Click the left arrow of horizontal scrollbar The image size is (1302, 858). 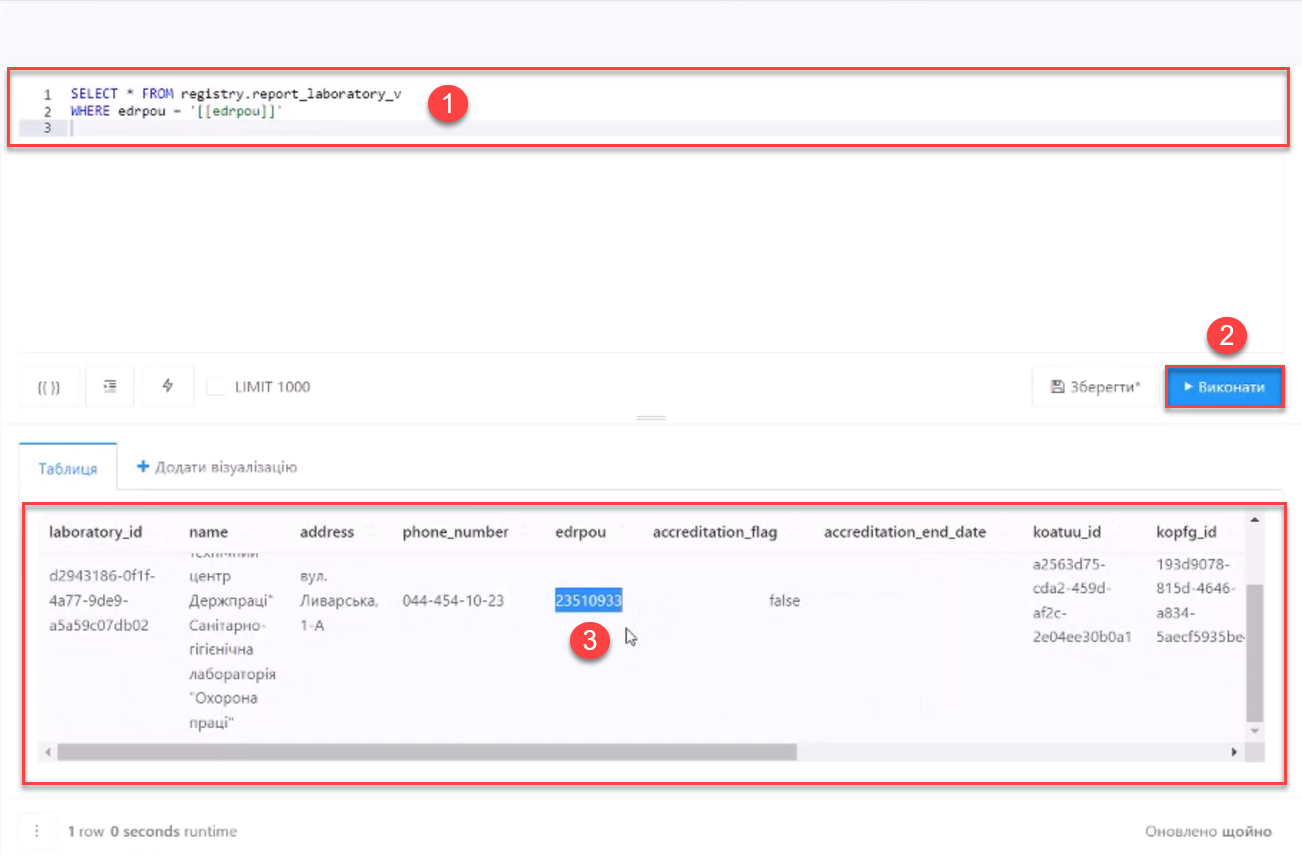47,752
